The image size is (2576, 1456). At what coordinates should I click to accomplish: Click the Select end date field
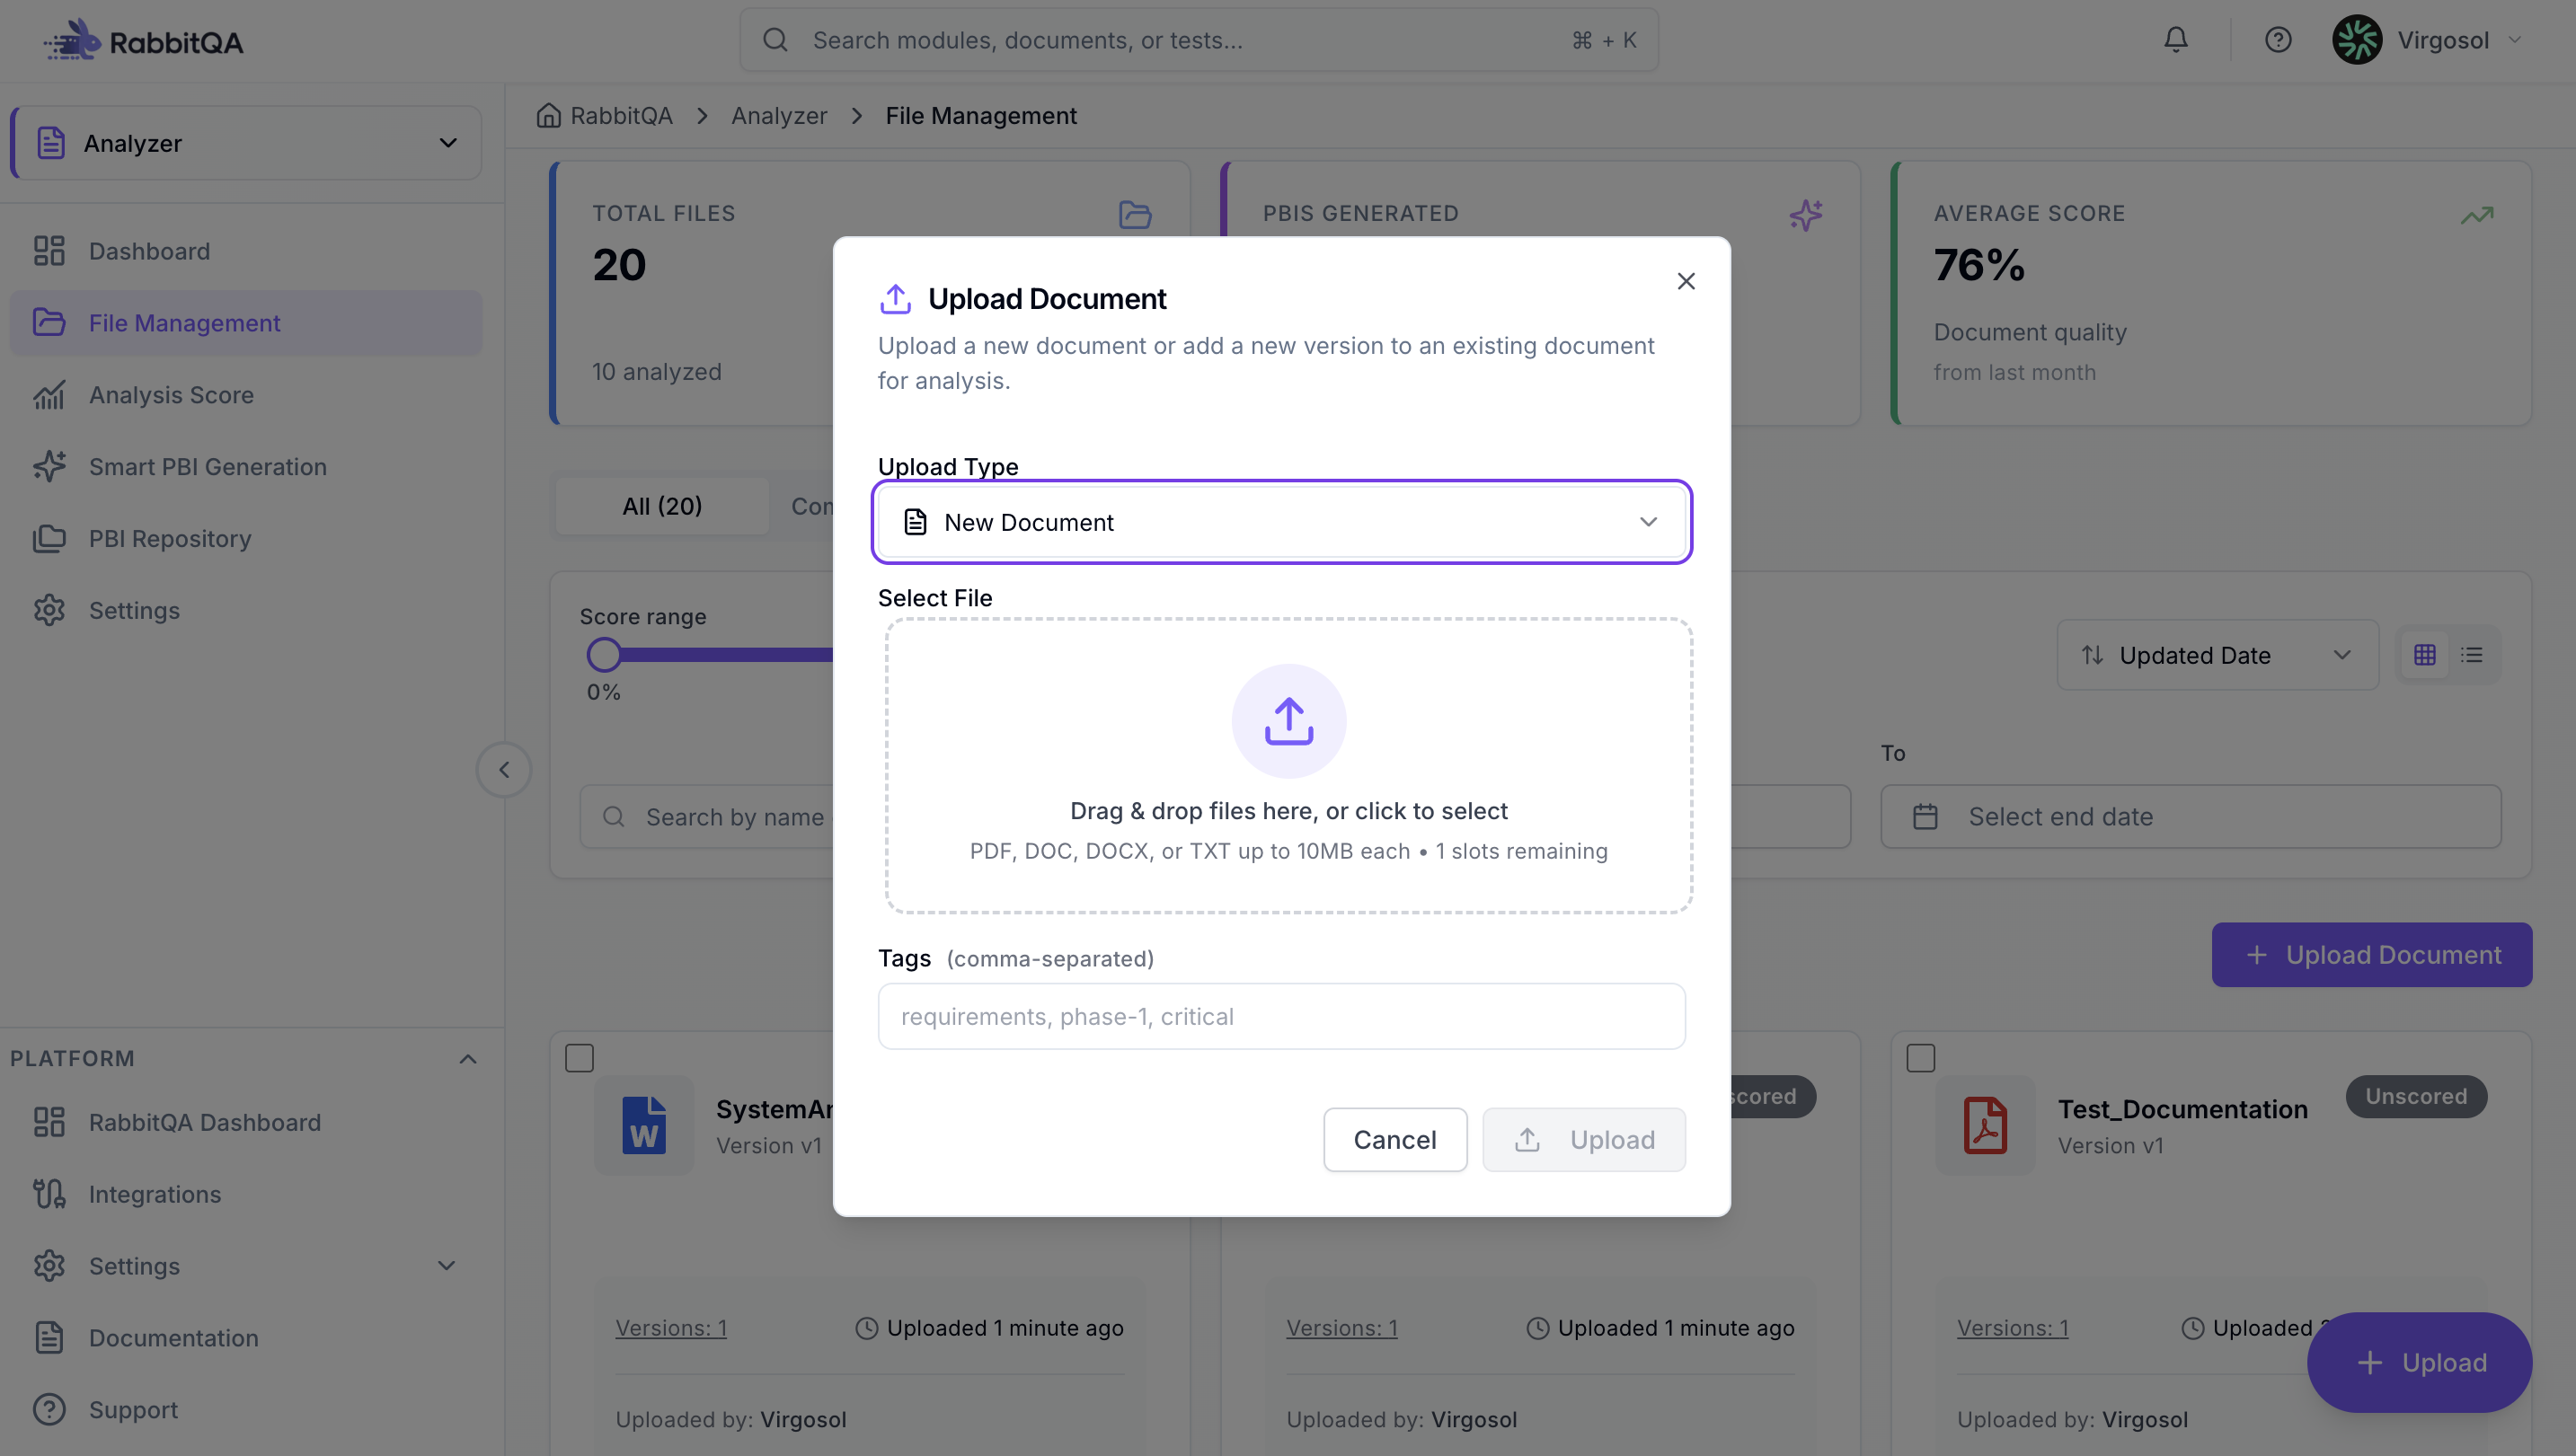pyautogui.click(x=2191, y=817)
